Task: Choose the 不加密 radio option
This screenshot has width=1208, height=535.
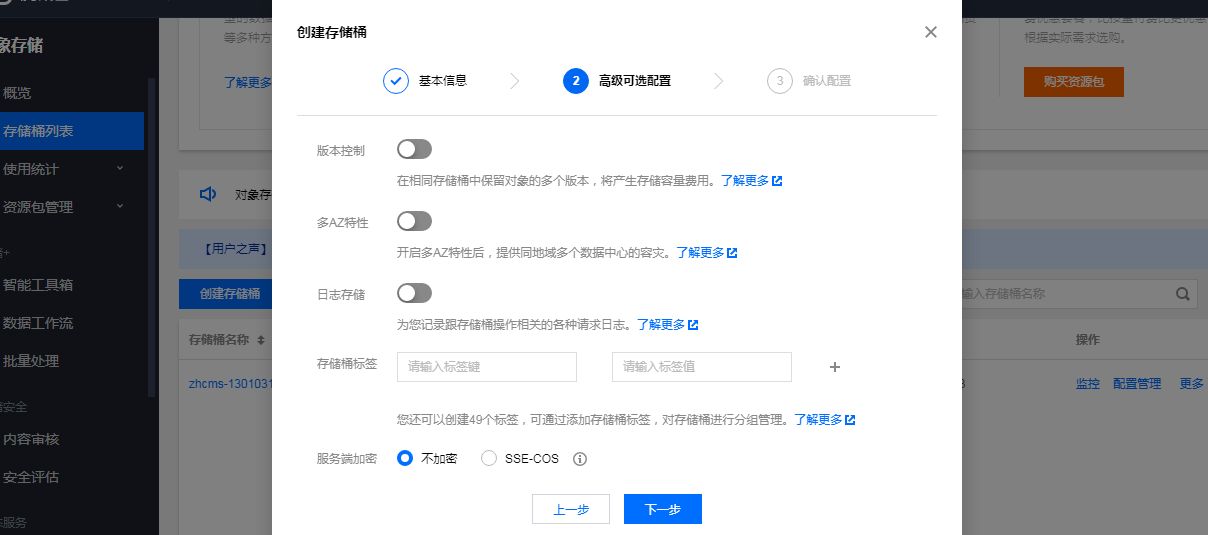Action: point(405,458)
